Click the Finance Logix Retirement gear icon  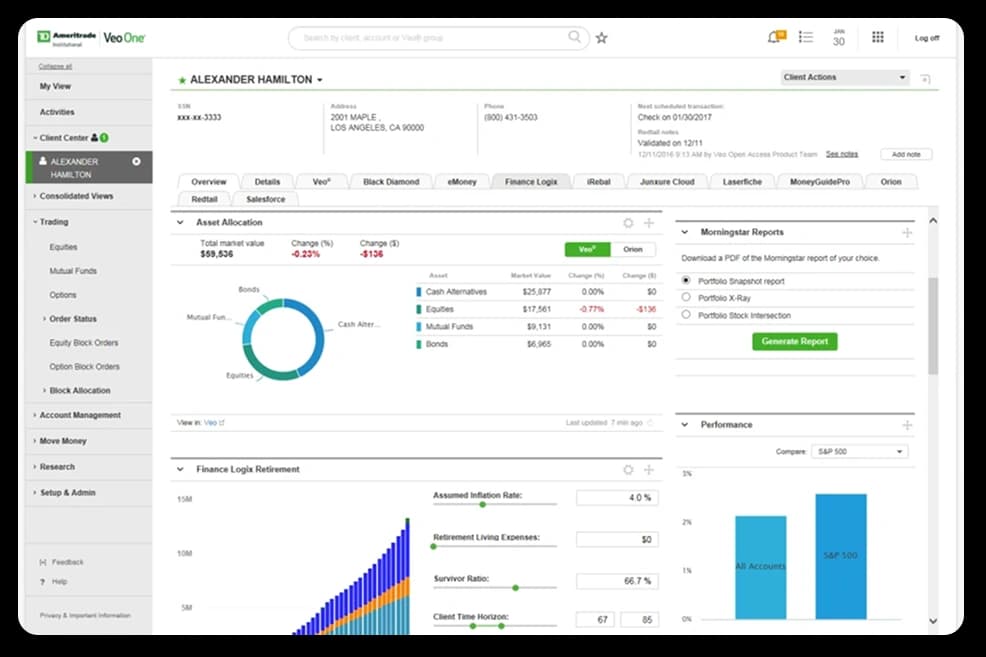[628, 470]
